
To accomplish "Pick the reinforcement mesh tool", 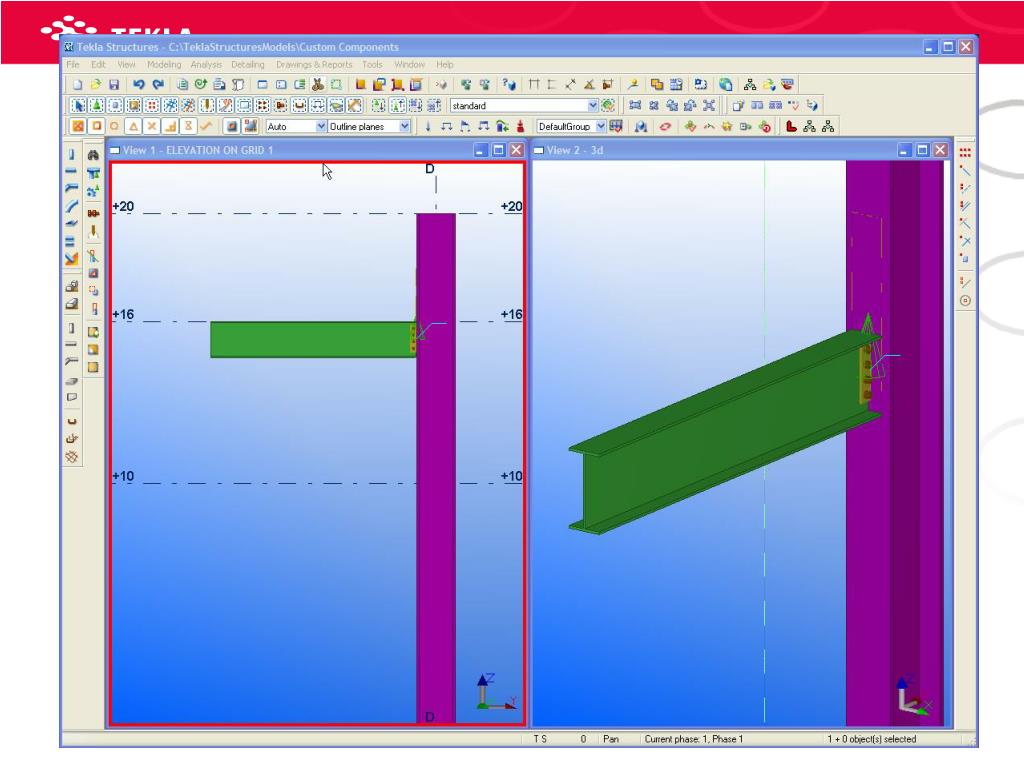I will coord(72,457).
